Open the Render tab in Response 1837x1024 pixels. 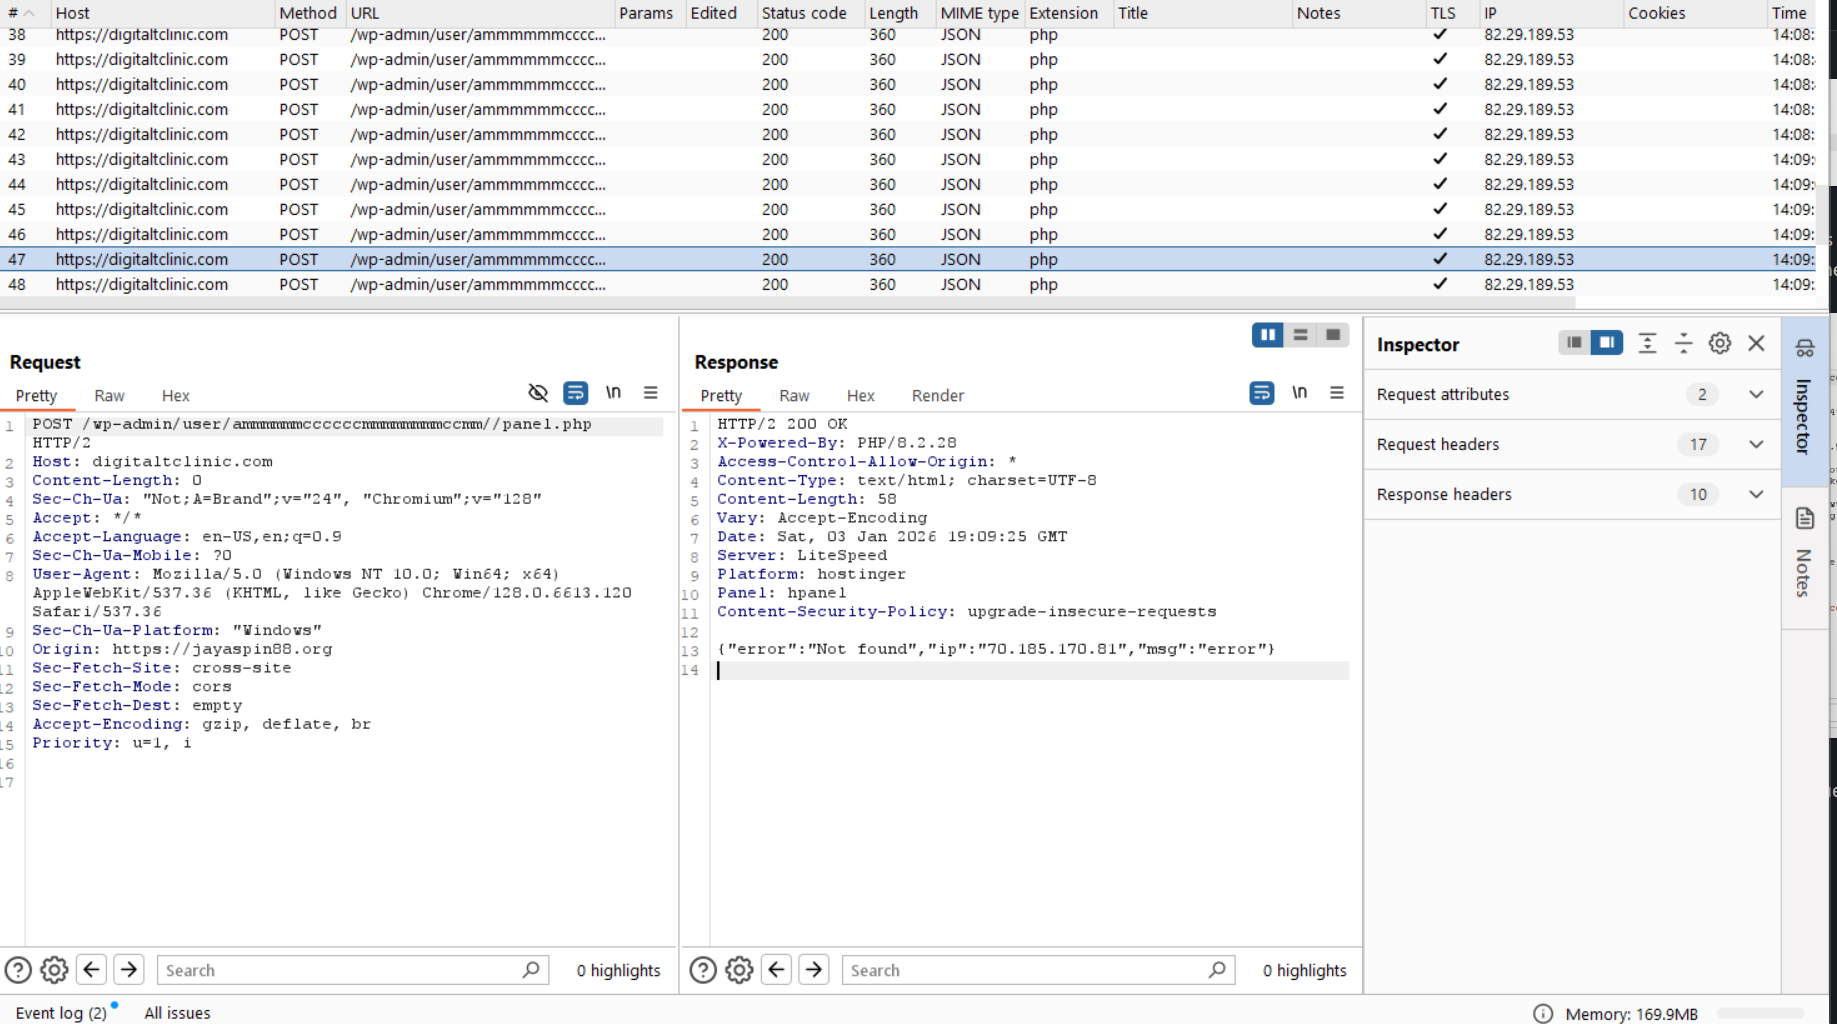pos(937,396)
